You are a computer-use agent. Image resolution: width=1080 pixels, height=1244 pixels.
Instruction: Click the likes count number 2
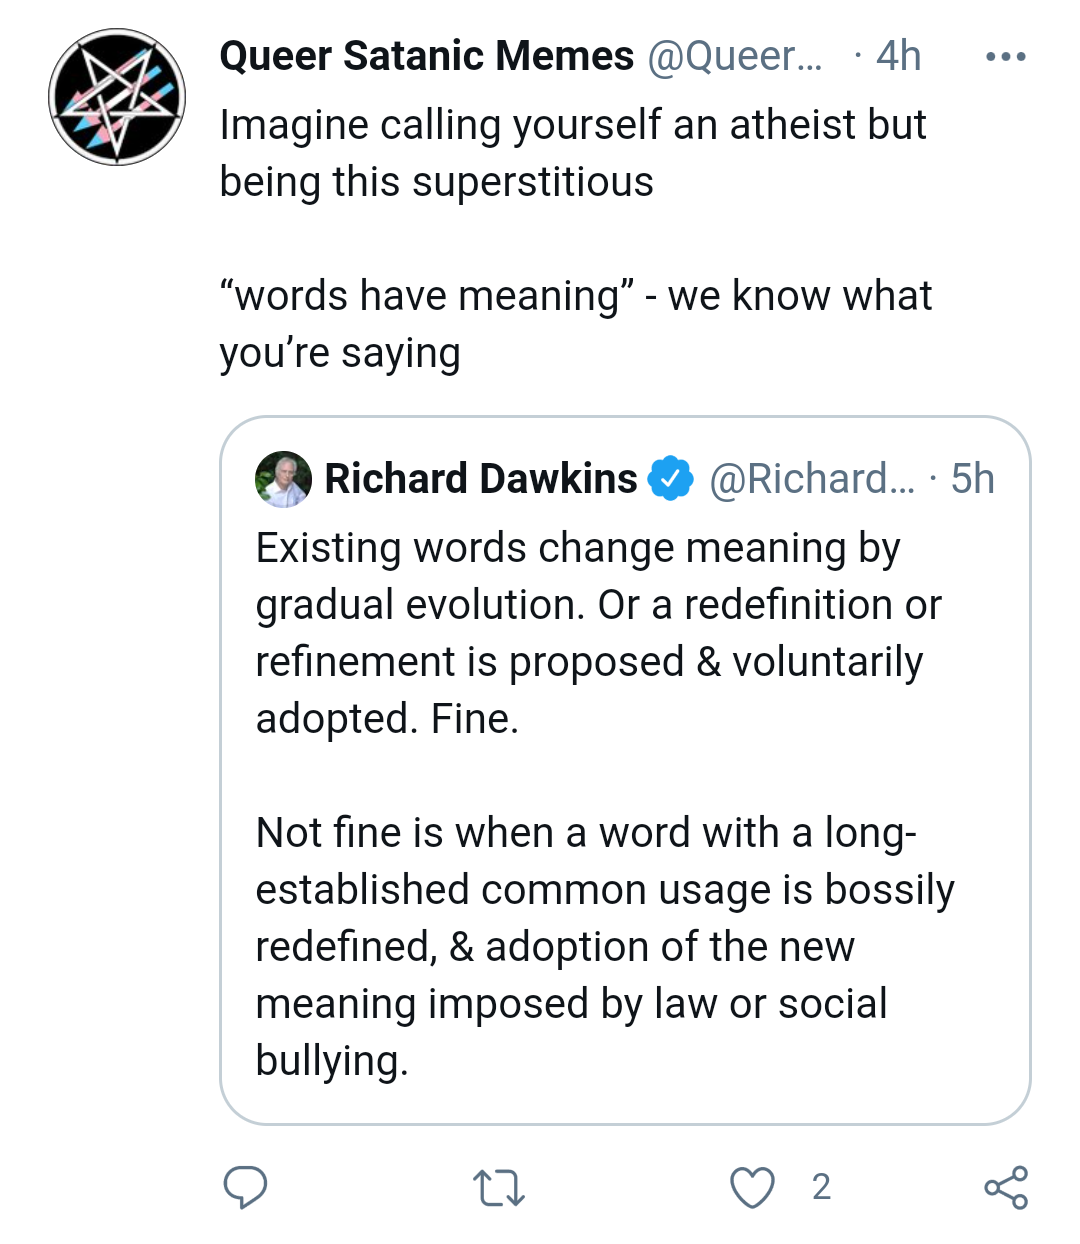click(x=821, y=1187)
